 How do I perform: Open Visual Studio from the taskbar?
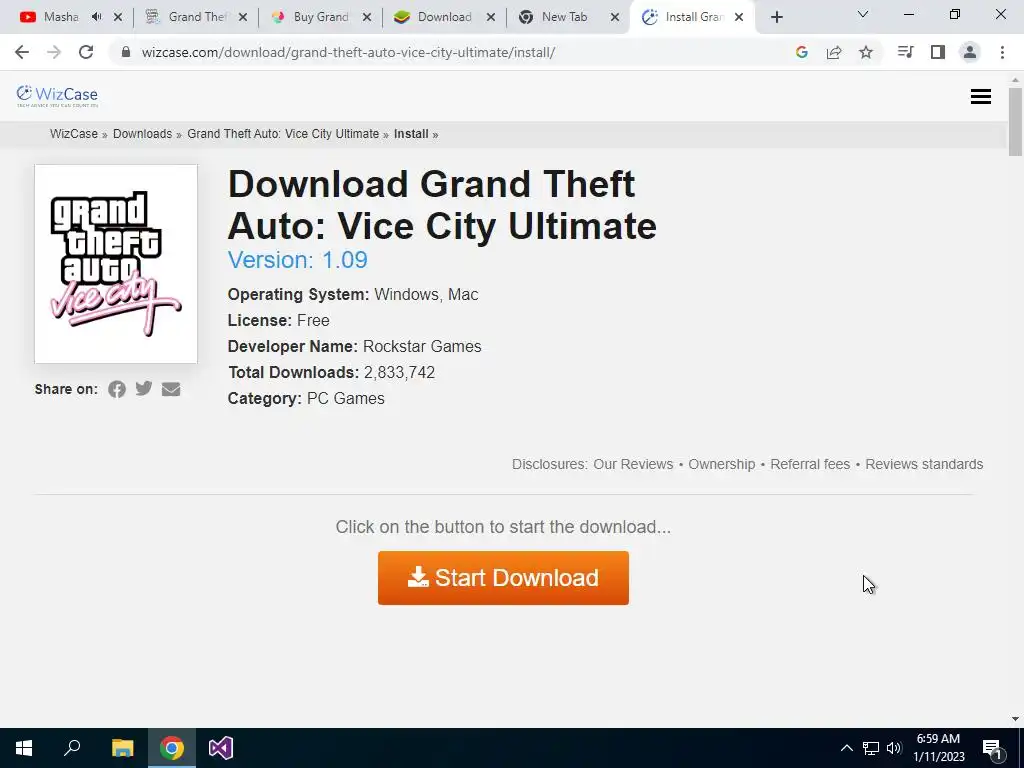(x=221, y=748)
